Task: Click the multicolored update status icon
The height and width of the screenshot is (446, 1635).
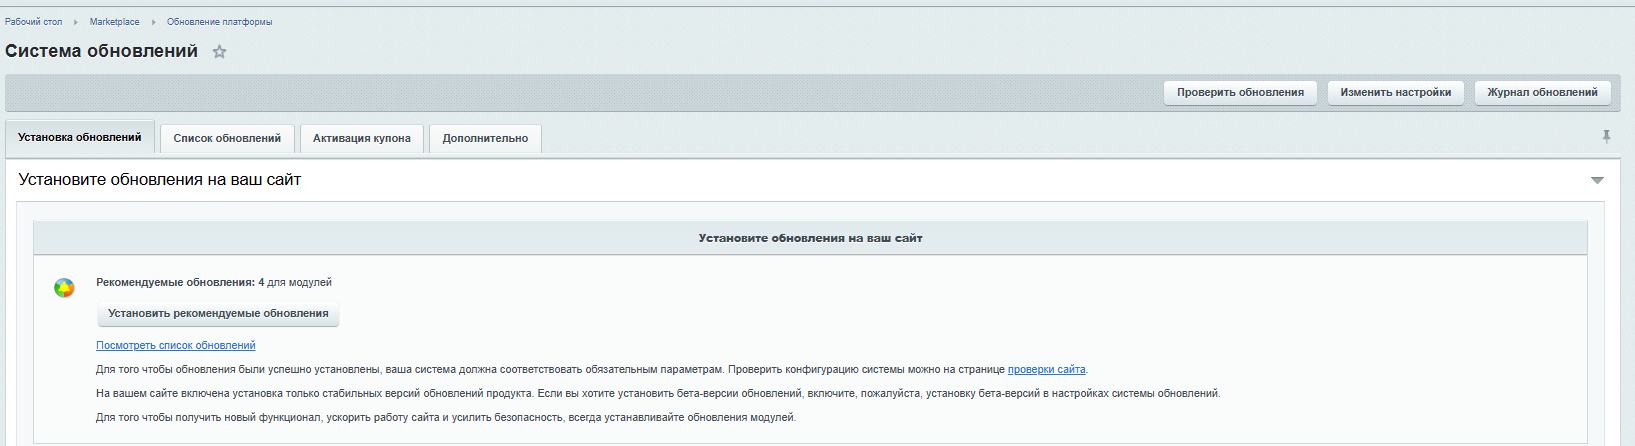Action: (64, 288)
